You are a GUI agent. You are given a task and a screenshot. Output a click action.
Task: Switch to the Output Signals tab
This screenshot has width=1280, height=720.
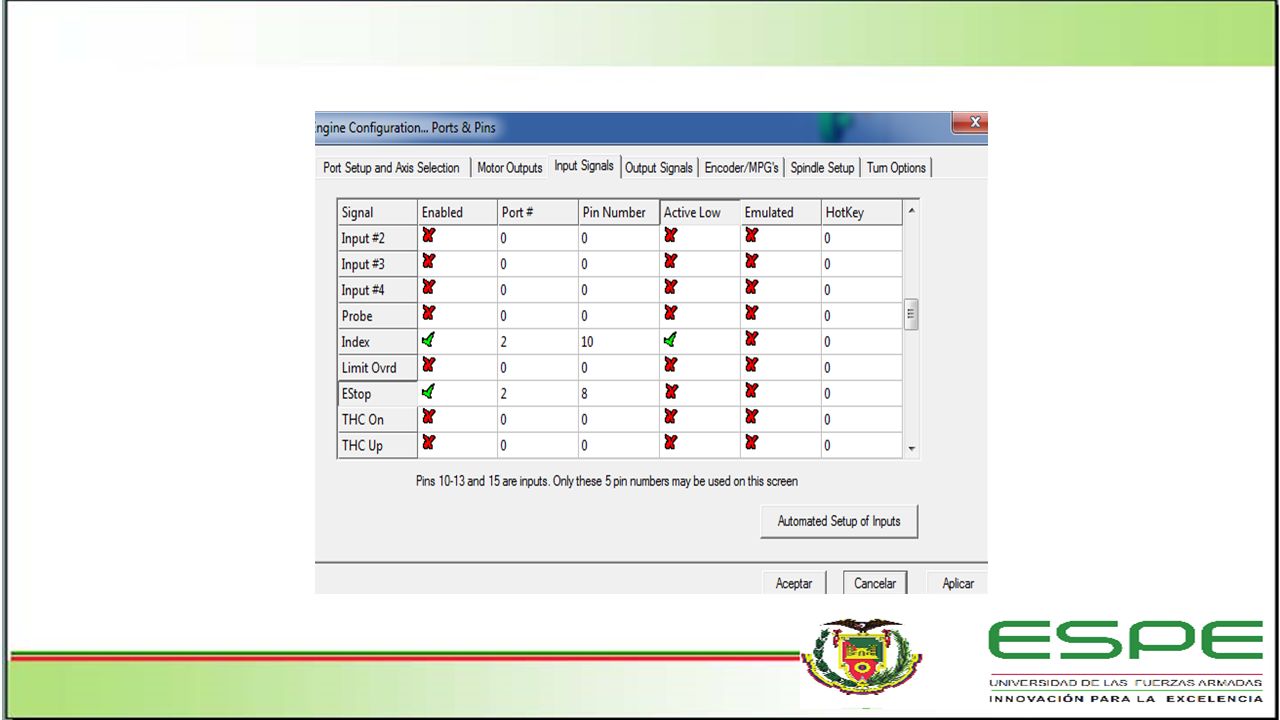659,168
